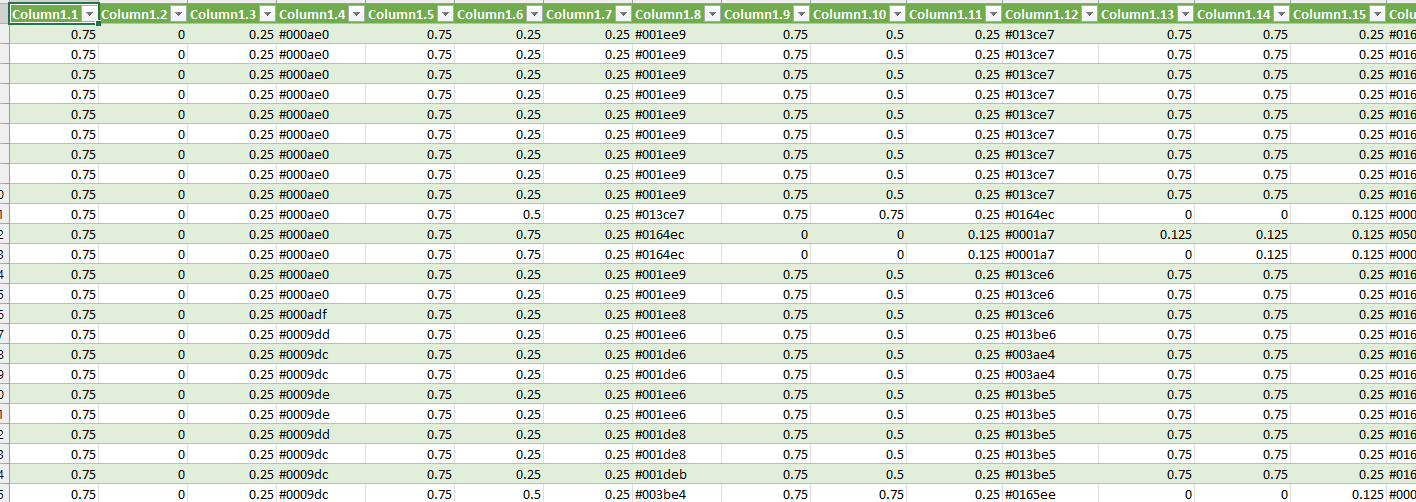Open the Column1.2 filter dropdown arrow
Image resolution: width=1416 pixels, height=502 pixels.
coord(179,14)
